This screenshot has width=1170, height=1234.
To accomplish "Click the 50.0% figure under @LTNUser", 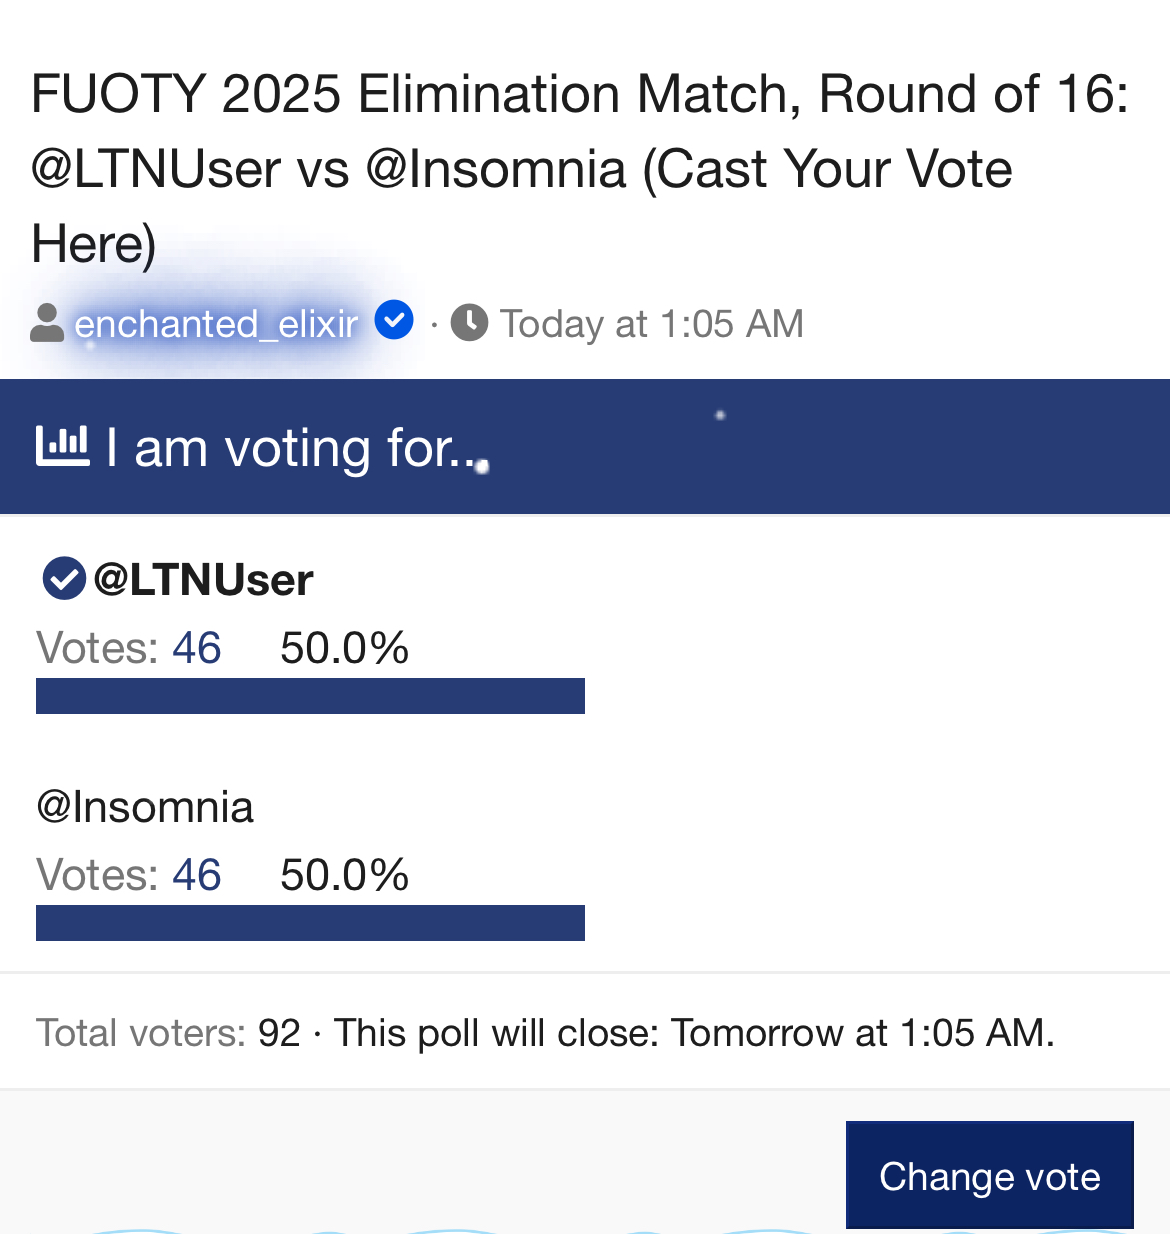I will click(x=344, y=648).
